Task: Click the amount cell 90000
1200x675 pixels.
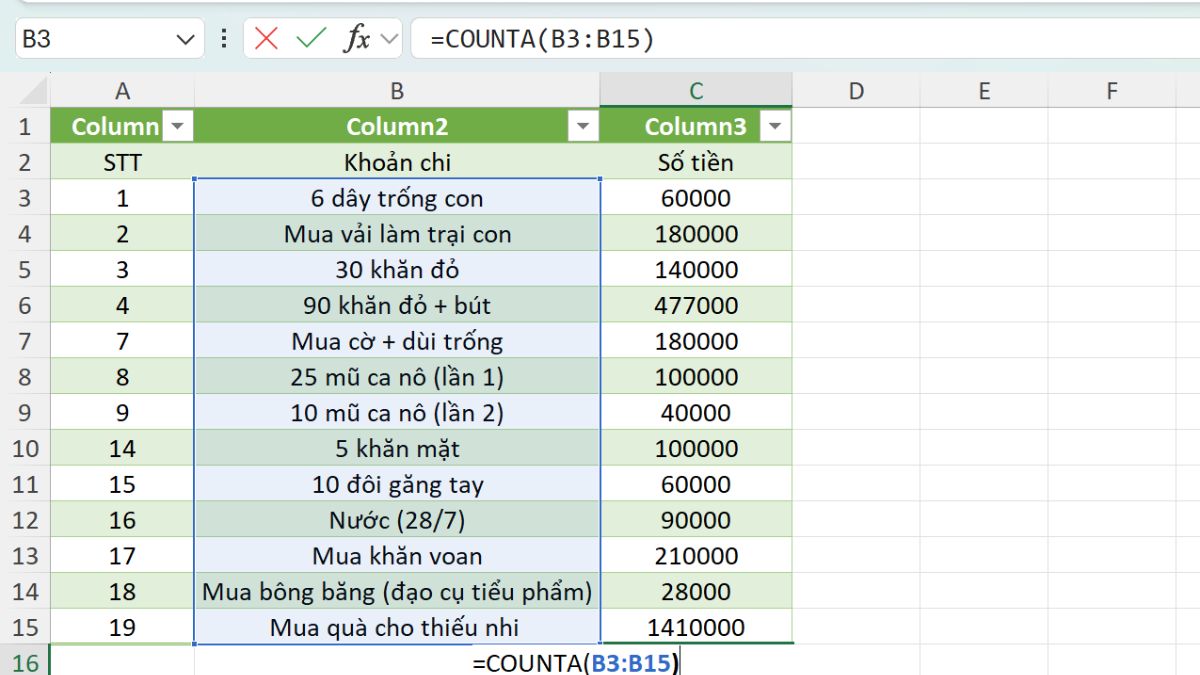Action: point(696,520)
